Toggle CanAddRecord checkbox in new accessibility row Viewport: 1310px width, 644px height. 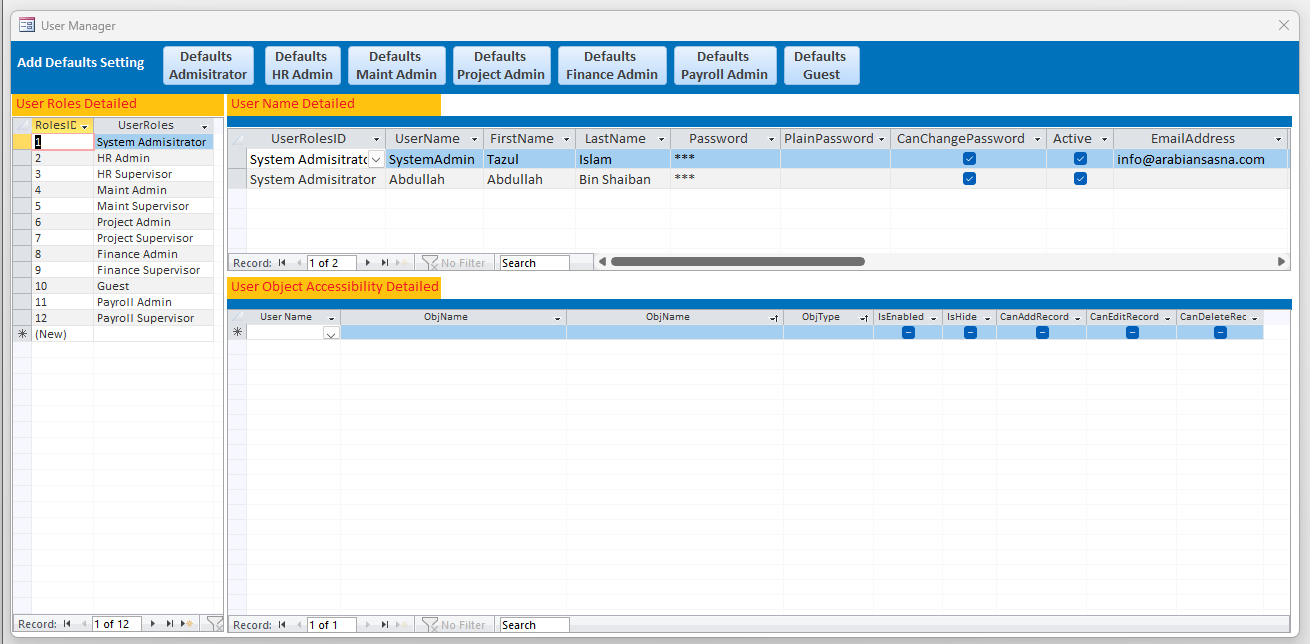[x=1042, y=333]
